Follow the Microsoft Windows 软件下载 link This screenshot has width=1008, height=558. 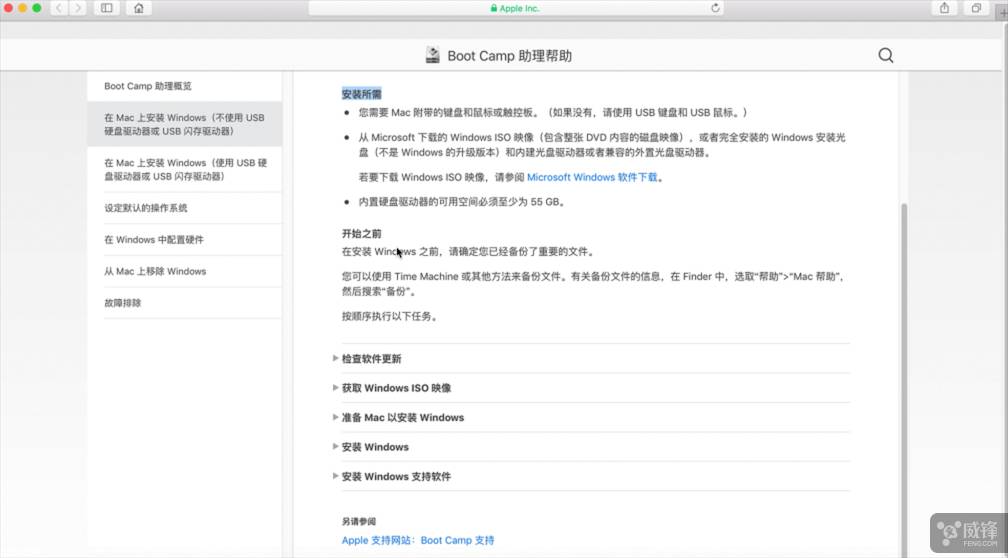pyautogui.click(x=592, y=177)
